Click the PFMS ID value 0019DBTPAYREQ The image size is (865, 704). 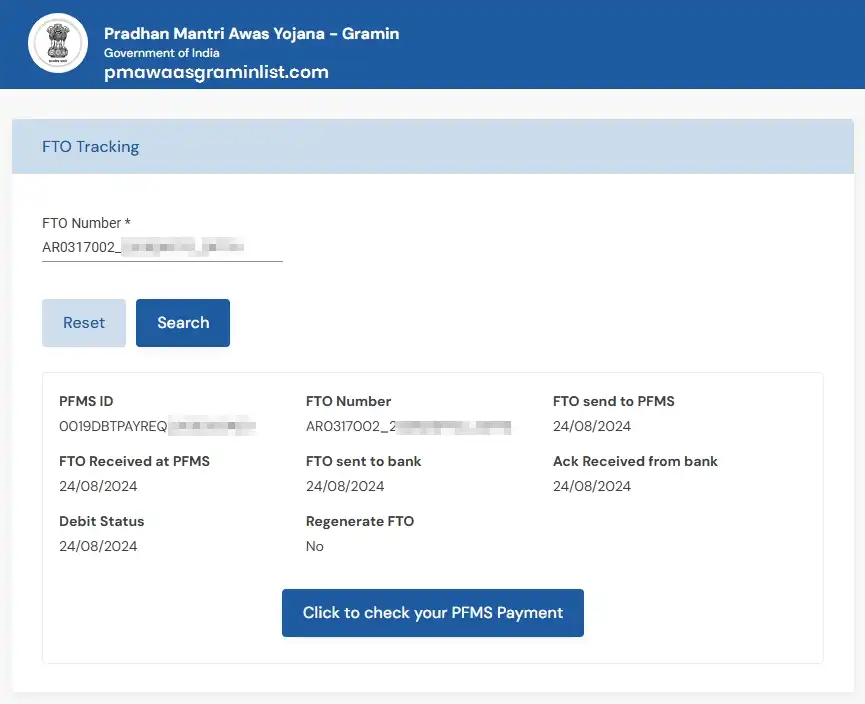pyautogui.click(x=157, y=426)
